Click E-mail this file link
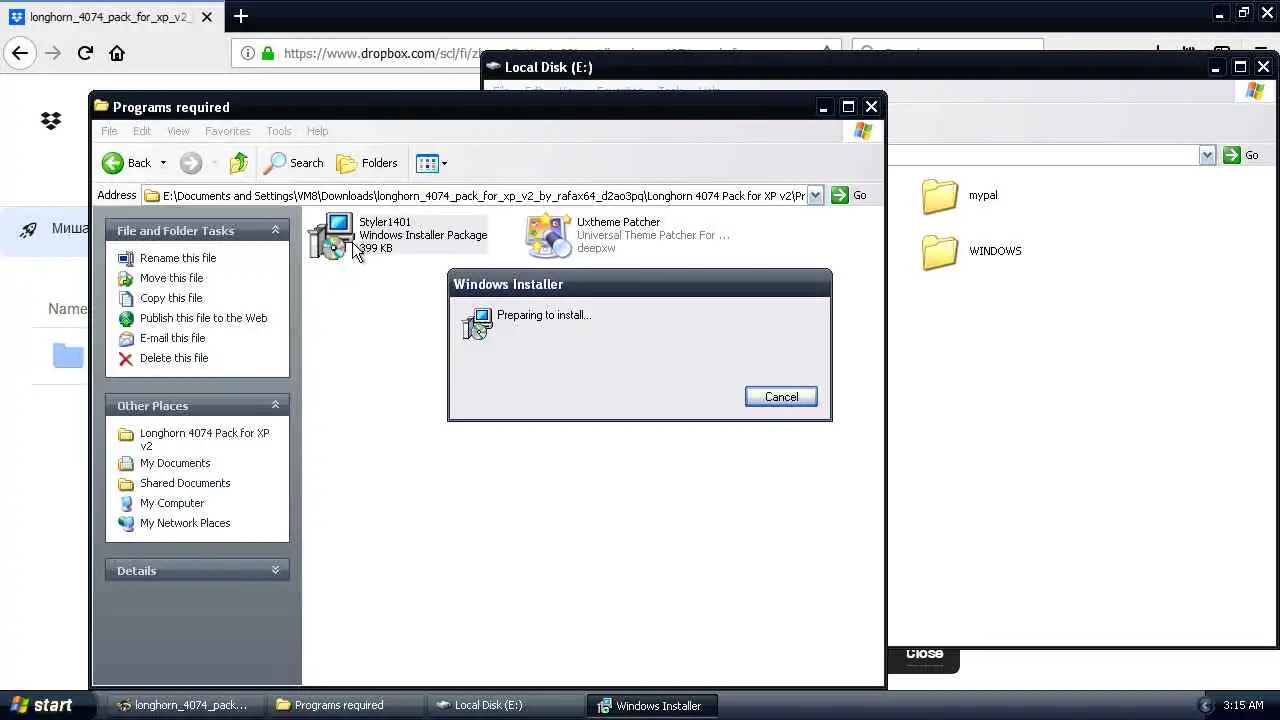 pos(172,338)
